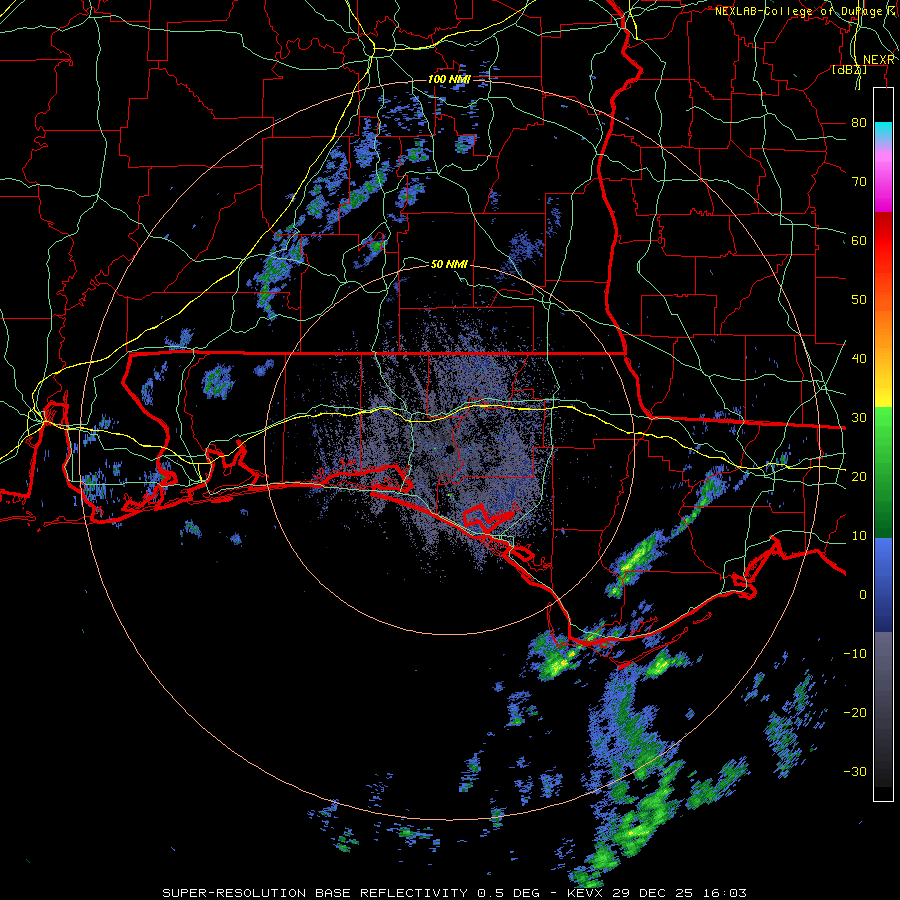Click the "KEVX" station ID in the caption

coord(585,893)
